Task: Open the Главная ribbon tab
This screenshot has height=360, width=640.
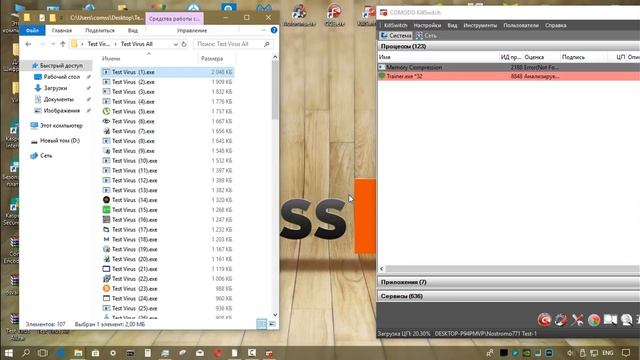Action: point(62,31)
